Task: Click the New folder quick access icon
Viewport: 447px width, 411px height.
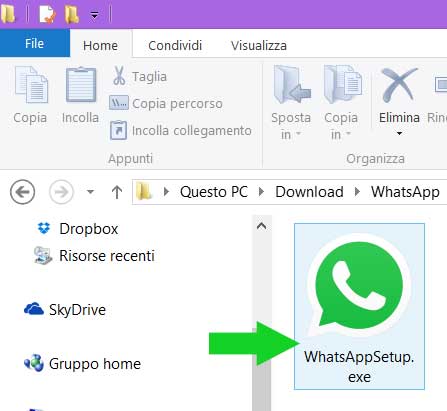Action: coord(72,14)
